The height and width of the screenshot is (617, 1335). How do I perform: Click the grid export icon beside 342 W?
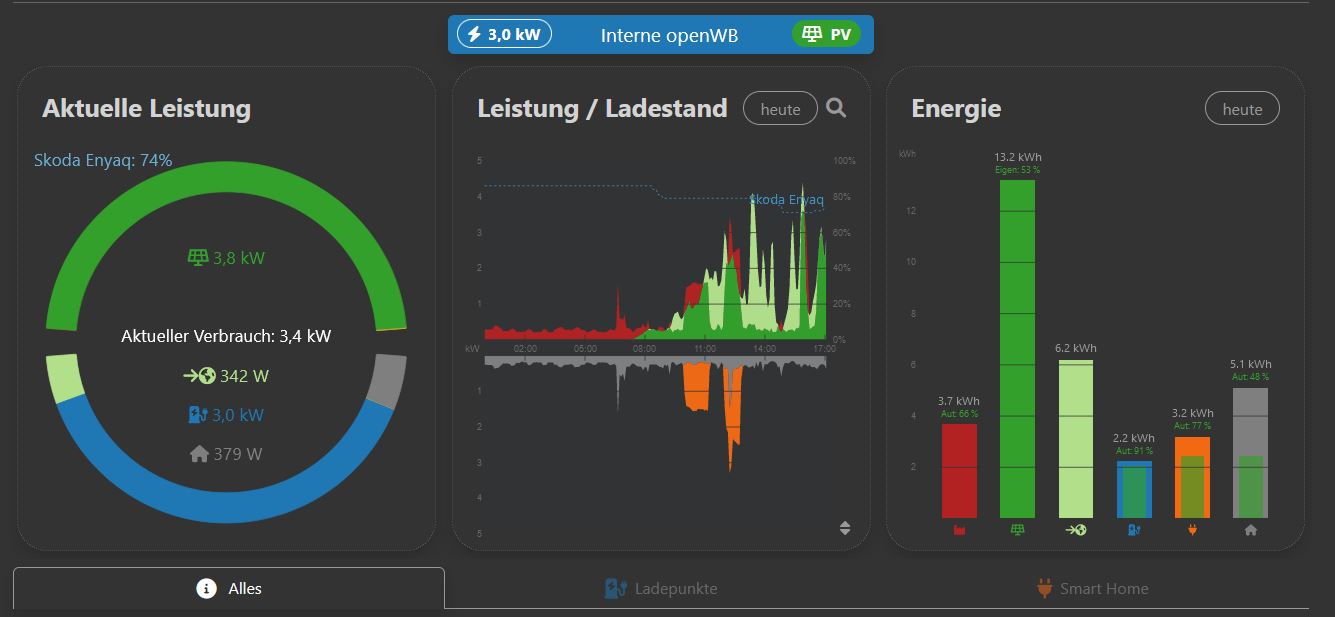coord(200,376)
